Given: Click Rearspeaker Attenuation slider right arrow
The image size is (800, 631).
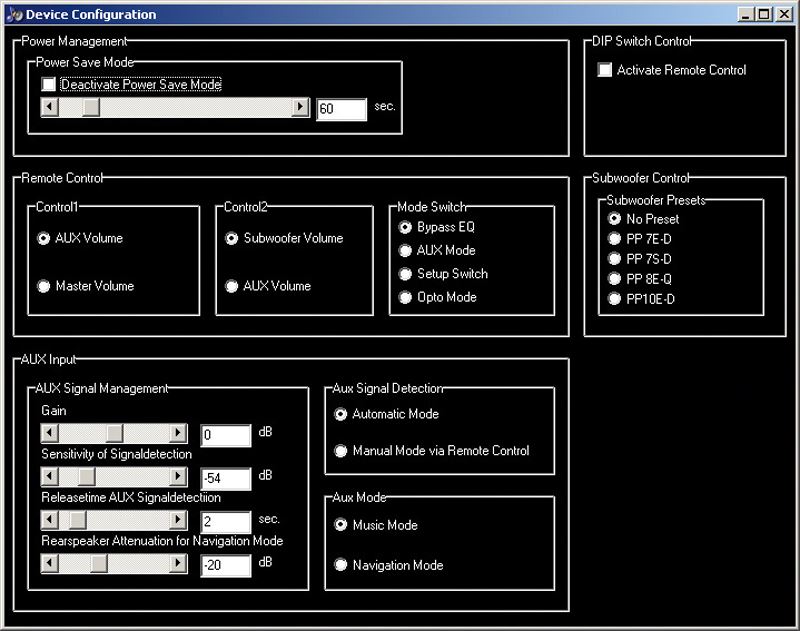Looking at the screenshot, I should coord(178,564).
